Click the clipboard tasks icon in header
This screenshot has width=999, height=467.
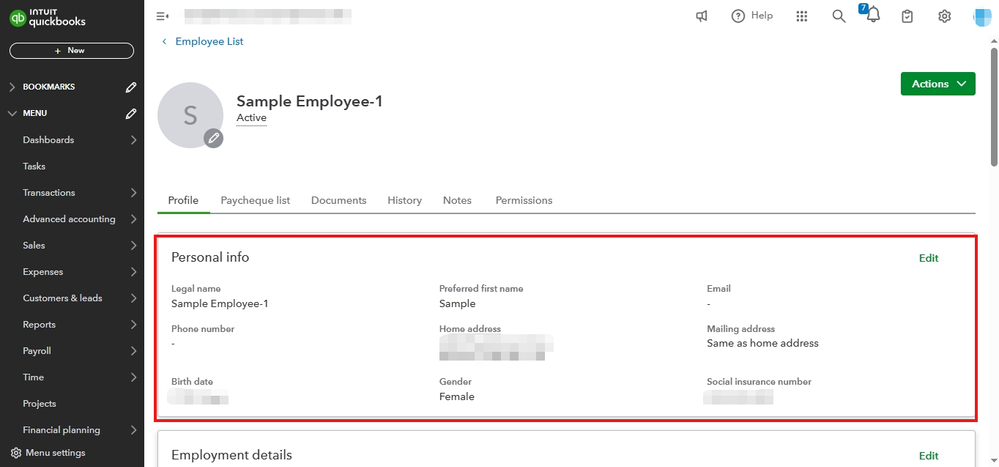(907, 16)
